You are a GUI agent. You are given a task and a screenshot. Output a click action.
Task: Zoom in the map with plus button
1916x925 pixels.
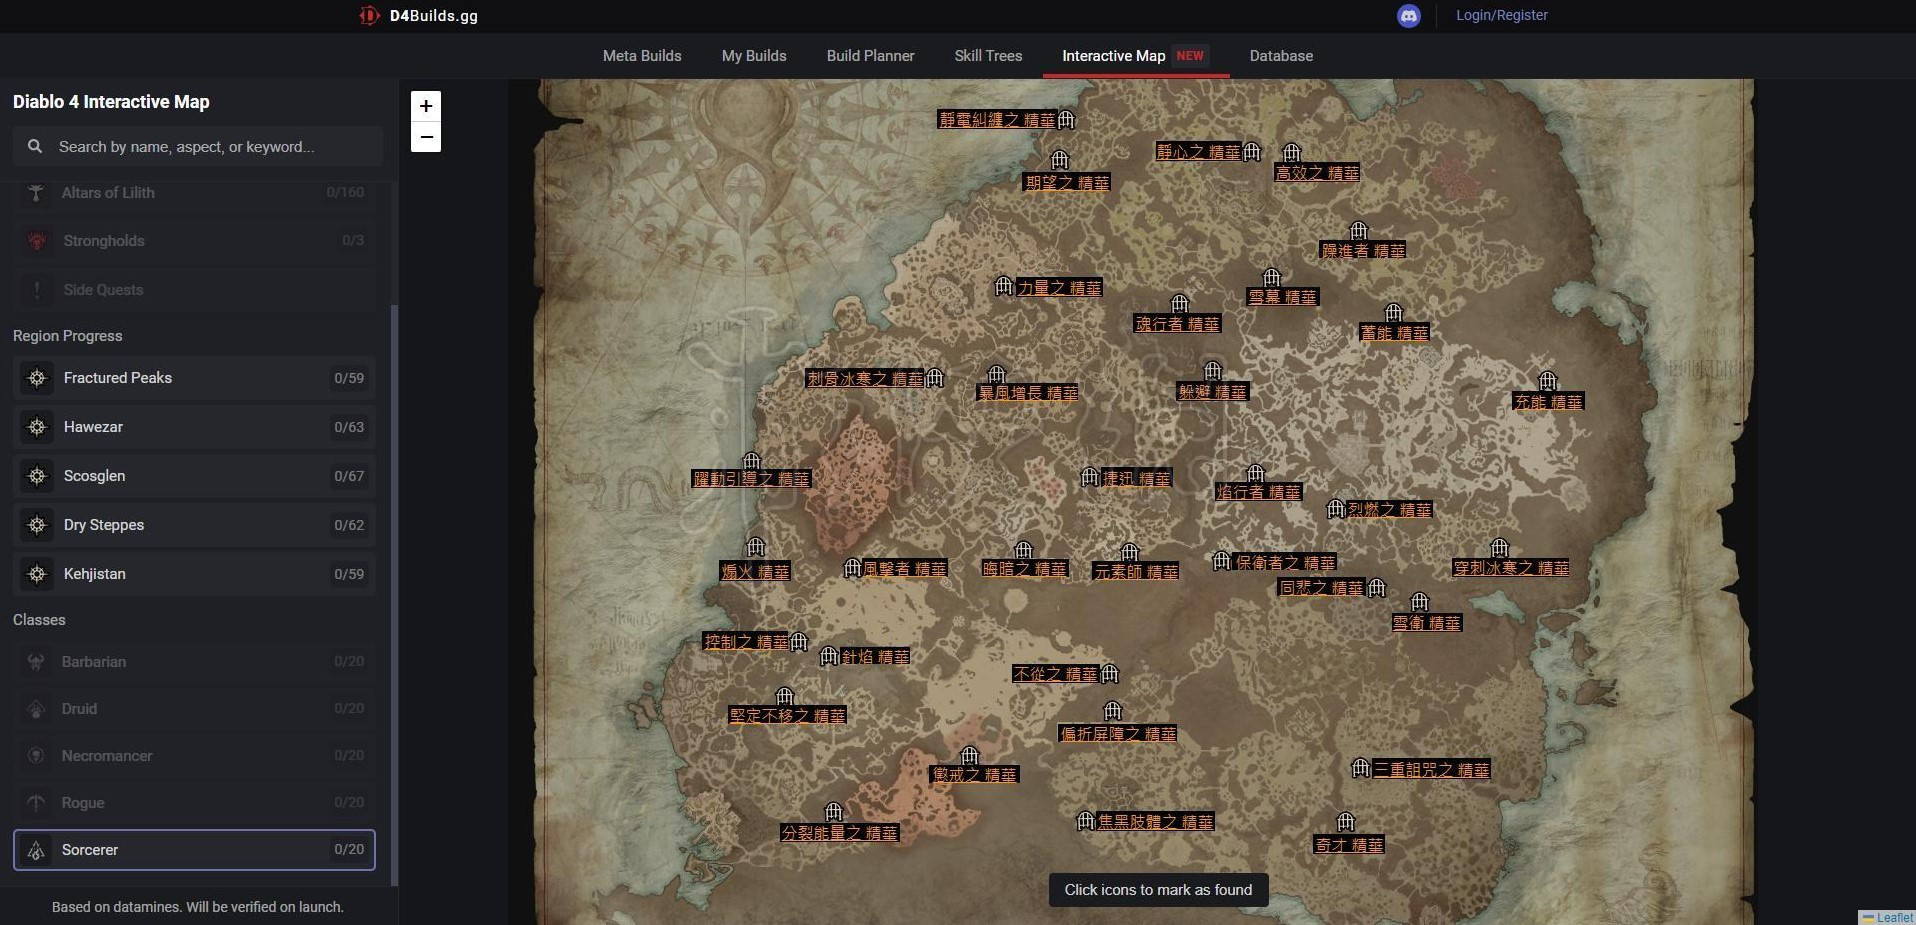click(x=426, y=106)
